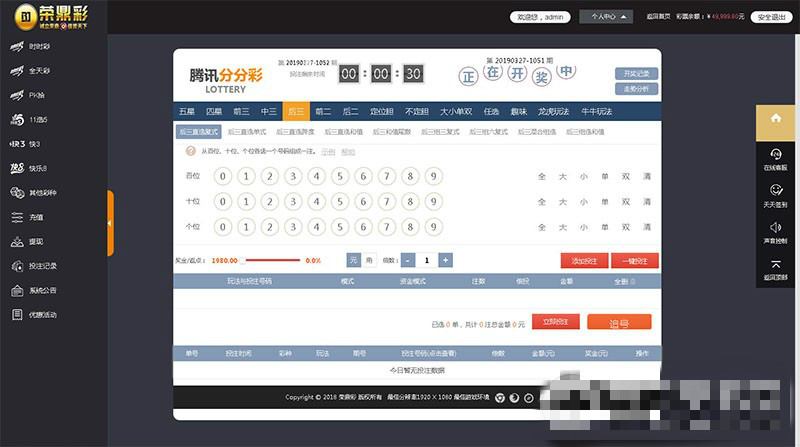Select number 9 in 百位 row
The height and width of the screenshot is (447, 800).
tap(433, 176)
